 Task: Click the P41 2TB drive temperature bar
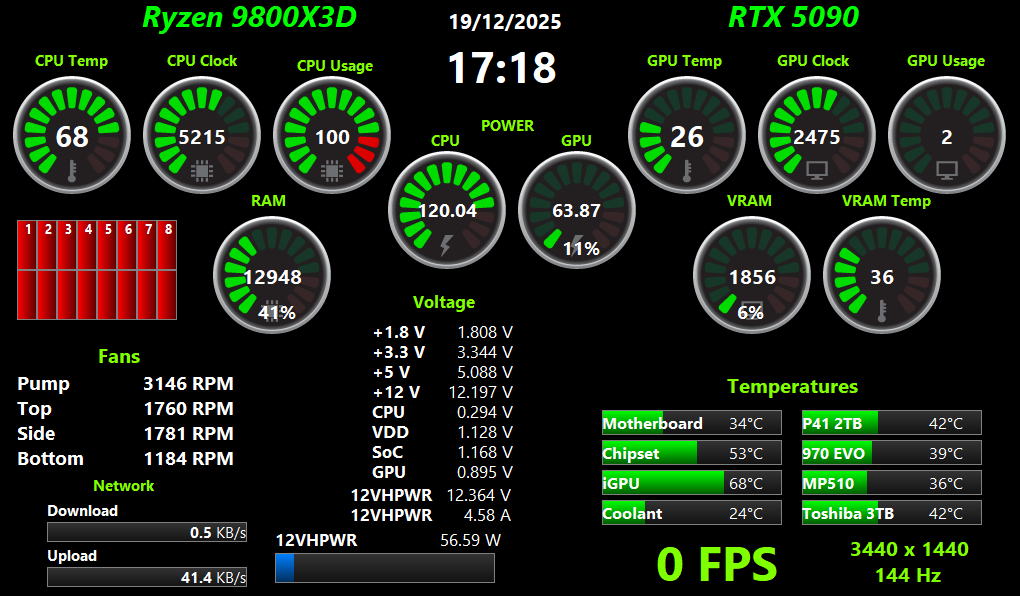click(x=891, y=423)
